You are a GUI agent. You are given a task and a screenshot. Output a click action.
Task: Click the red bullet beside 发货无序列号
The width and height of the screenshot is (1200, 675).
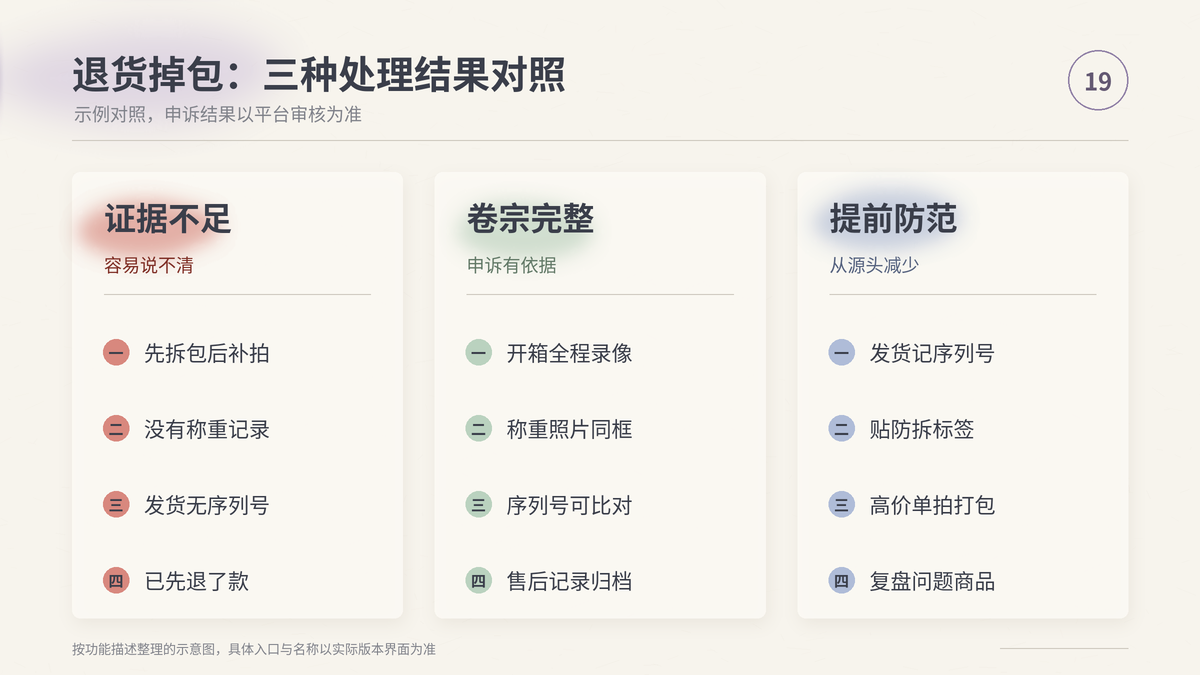pos(116,505)
